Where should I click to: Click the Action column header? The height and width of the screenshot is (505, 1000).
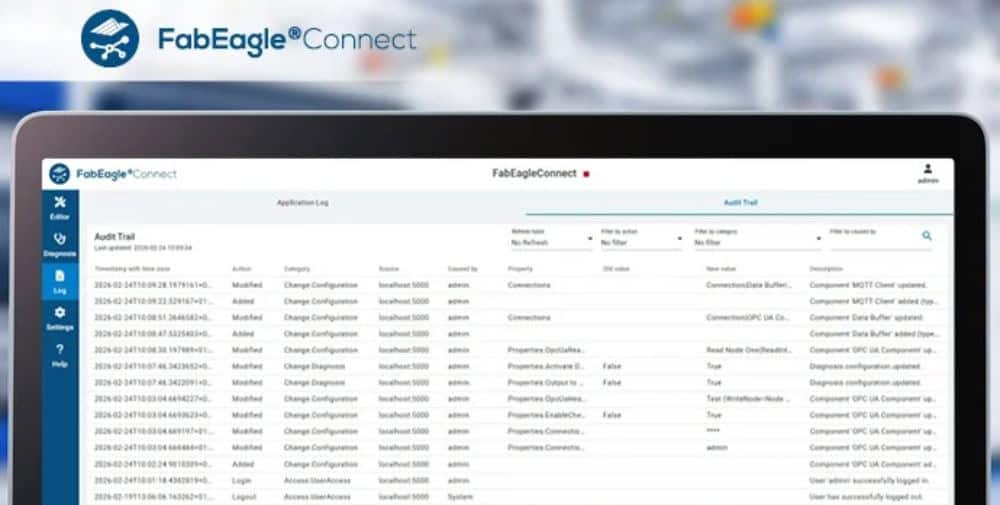pos(242,269)
